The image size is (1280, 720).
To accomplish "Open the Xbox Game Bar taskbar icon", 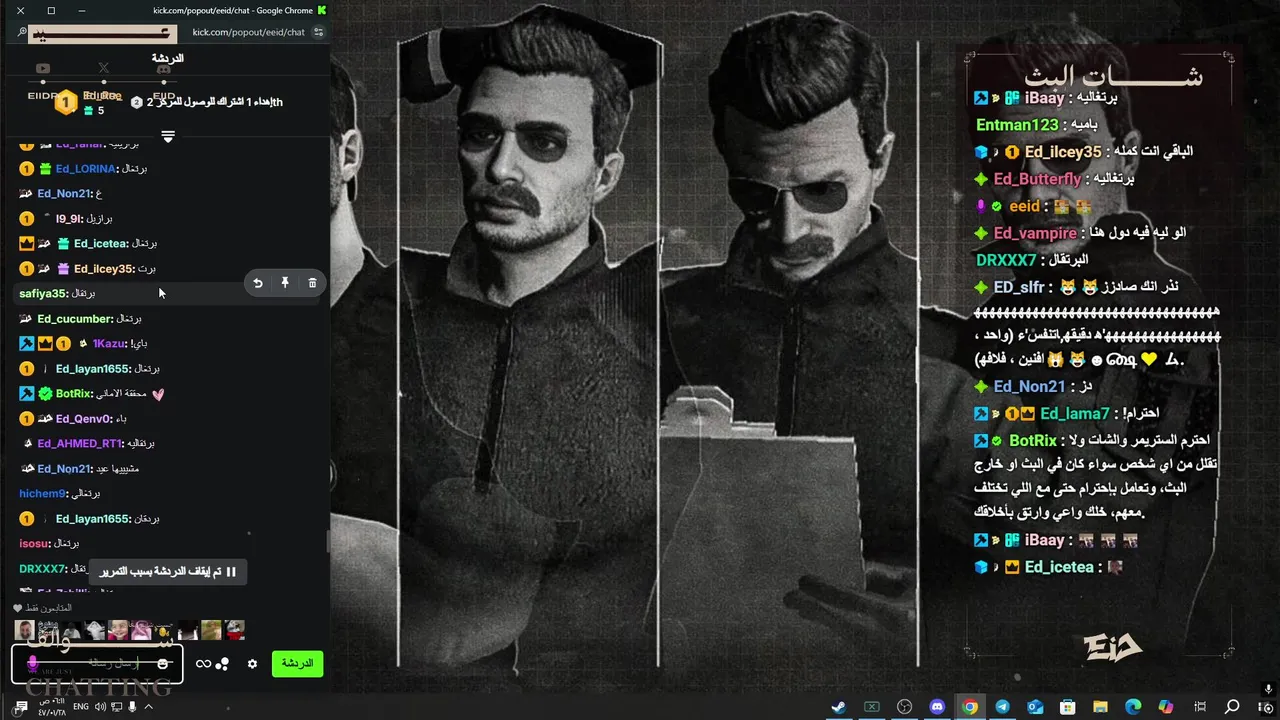I will point(871,706).
